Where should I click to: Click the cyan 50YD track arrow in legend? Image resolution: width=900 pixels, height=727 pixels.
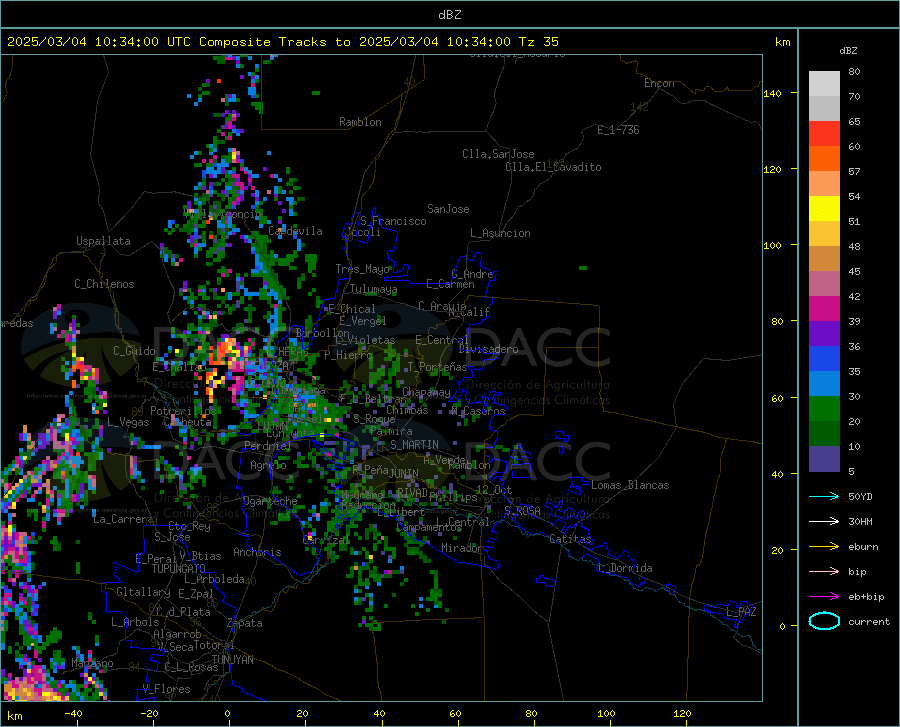824,496
